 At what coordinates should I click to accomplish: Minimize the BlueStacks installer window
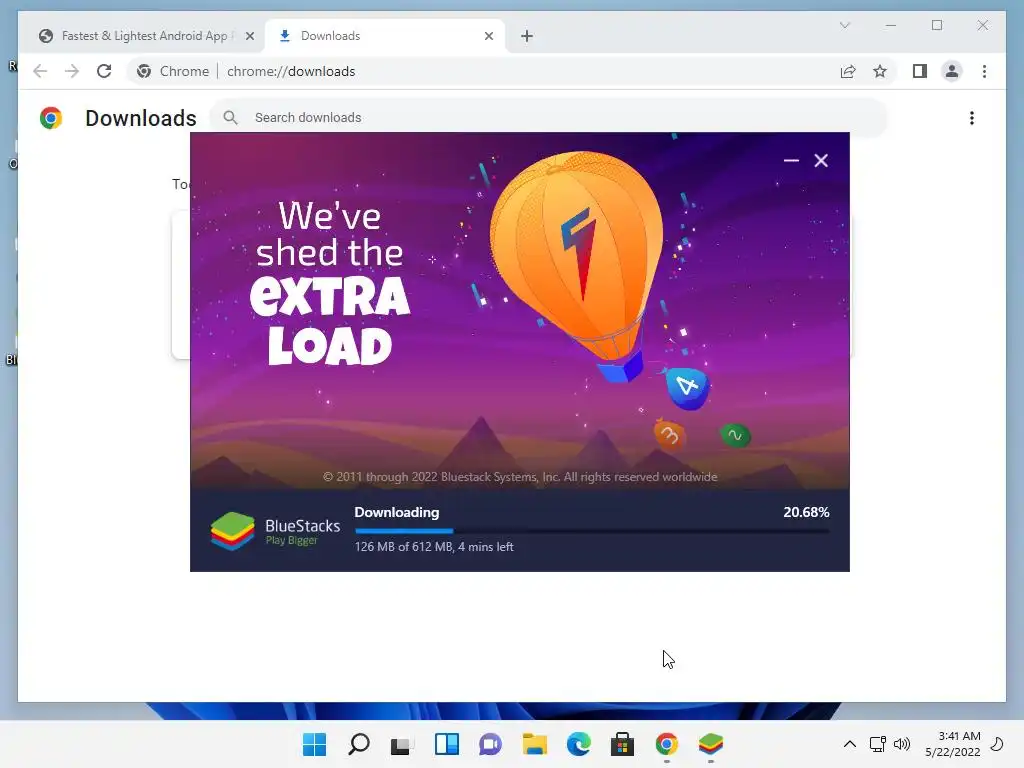(791, 161)
